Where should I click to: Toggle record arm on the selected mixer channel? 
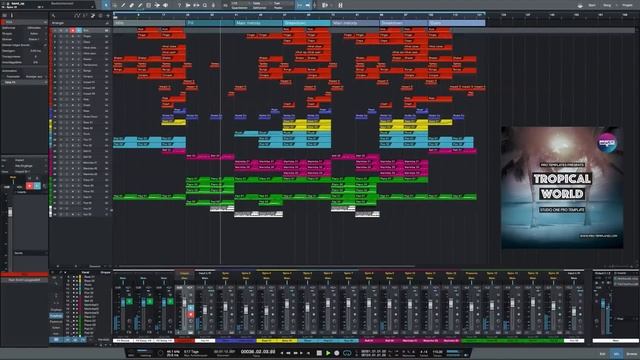pos(191,315)
